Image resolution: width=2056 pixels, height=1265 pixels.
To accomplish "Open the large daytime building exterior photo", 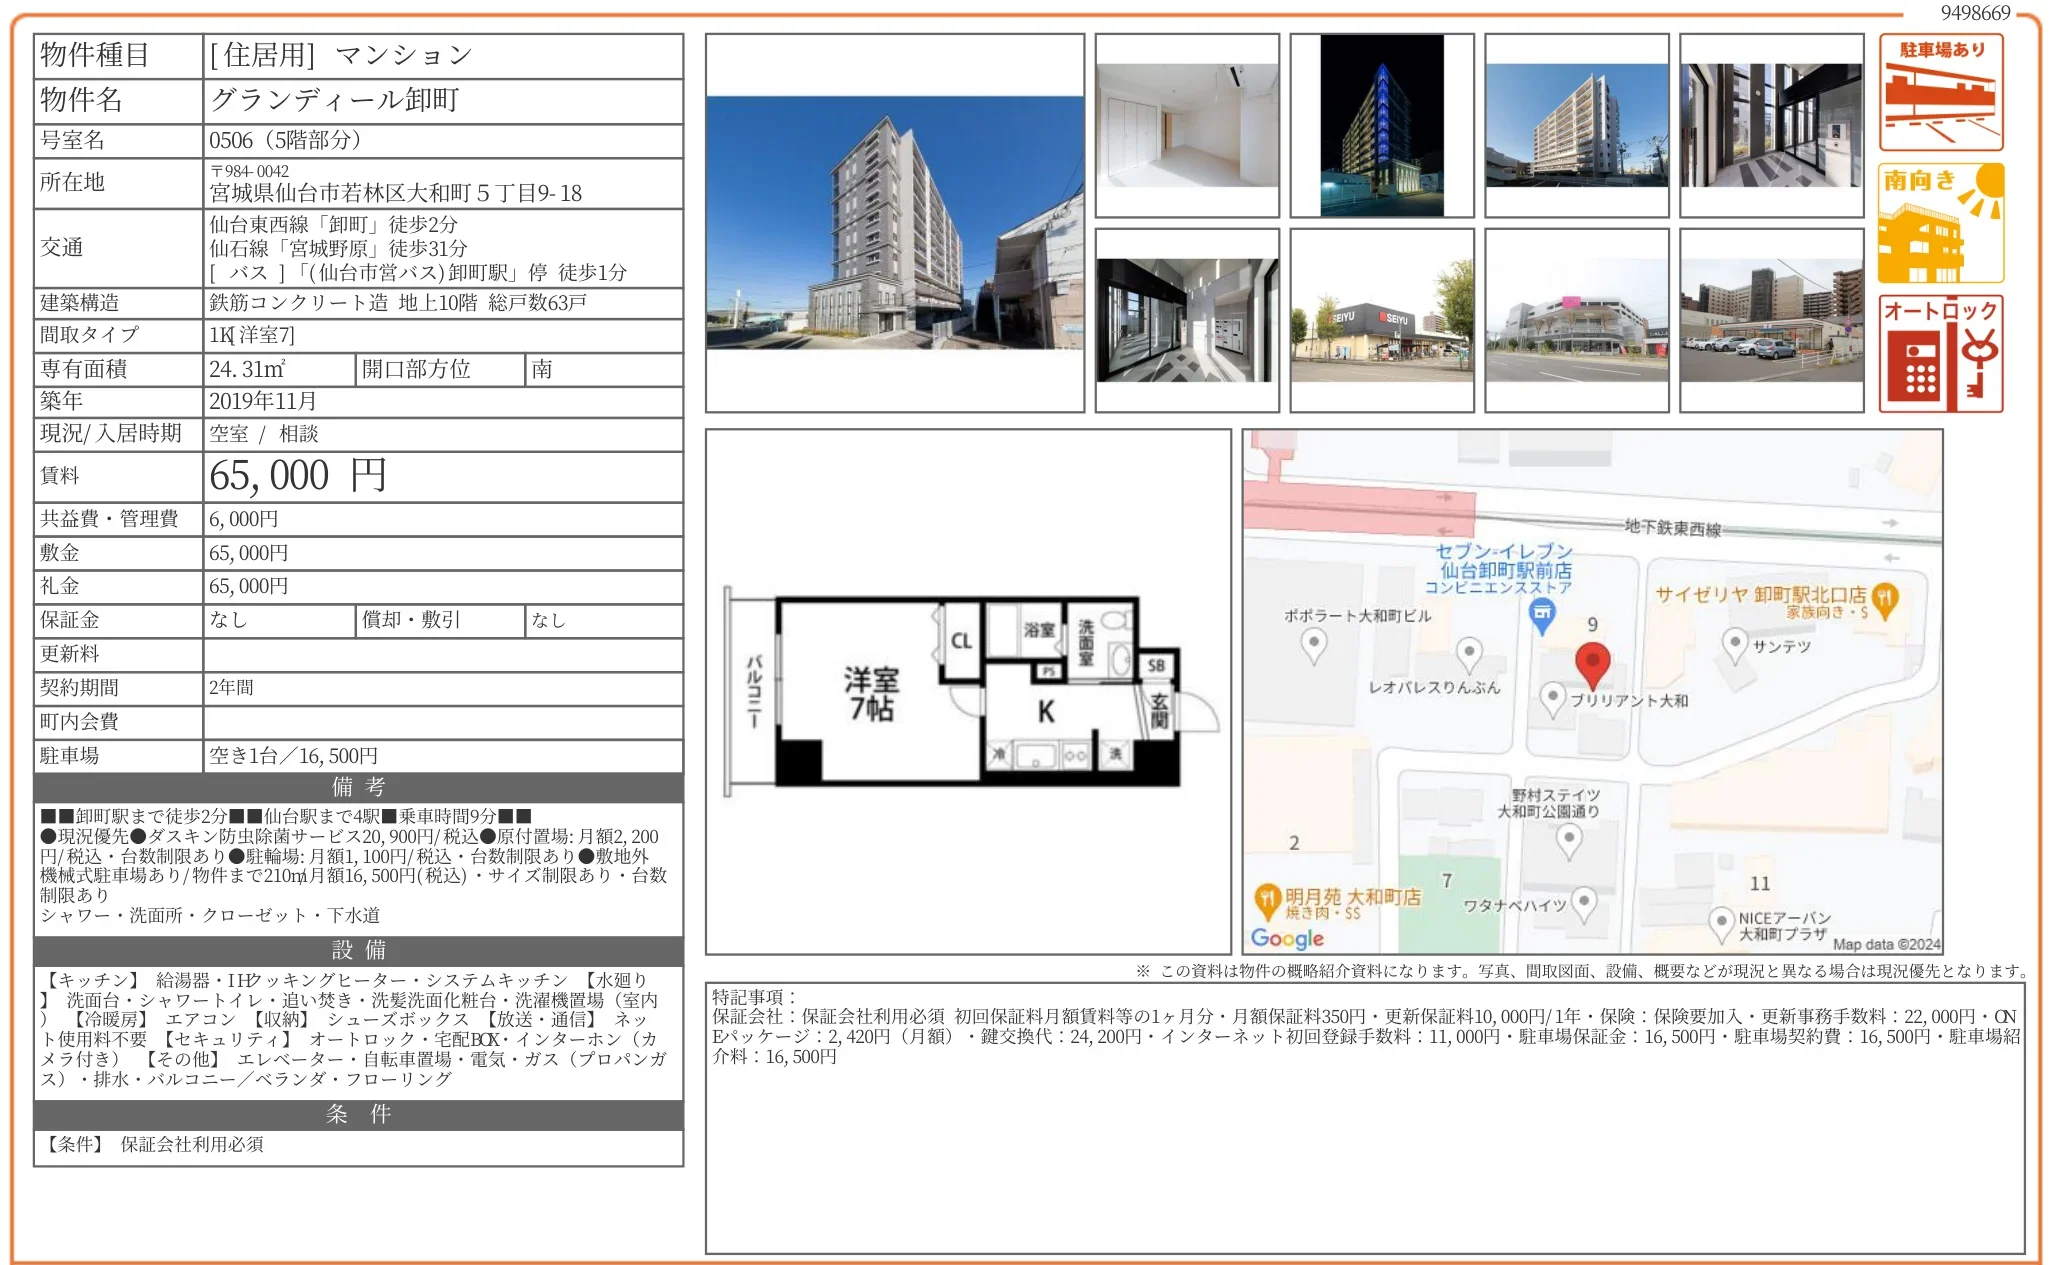I will point(895,223).
